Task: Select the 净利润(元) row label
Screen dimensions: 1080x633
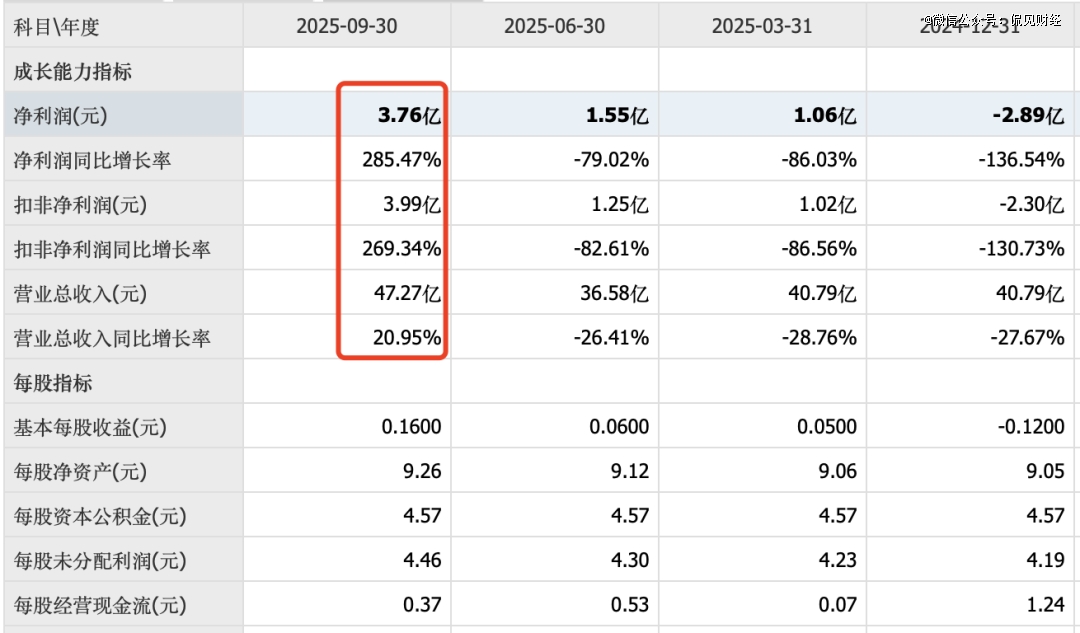Action: (x=60, y=116)
